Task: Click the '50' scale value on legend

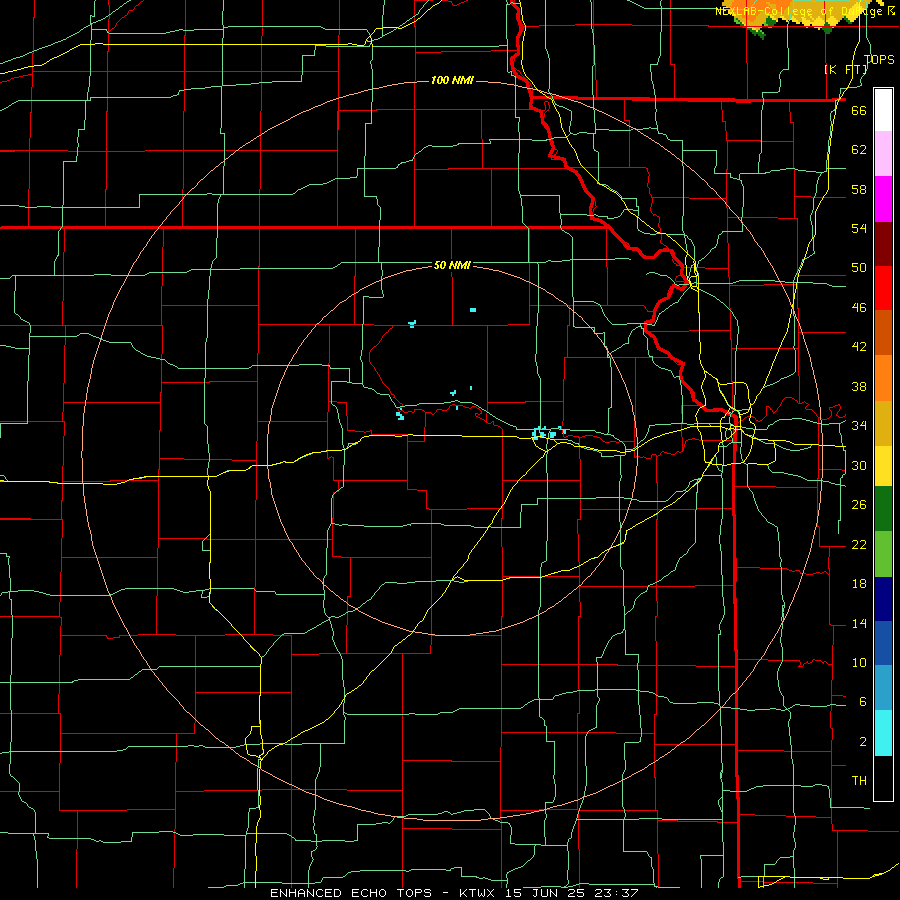Action: (859, 268)
